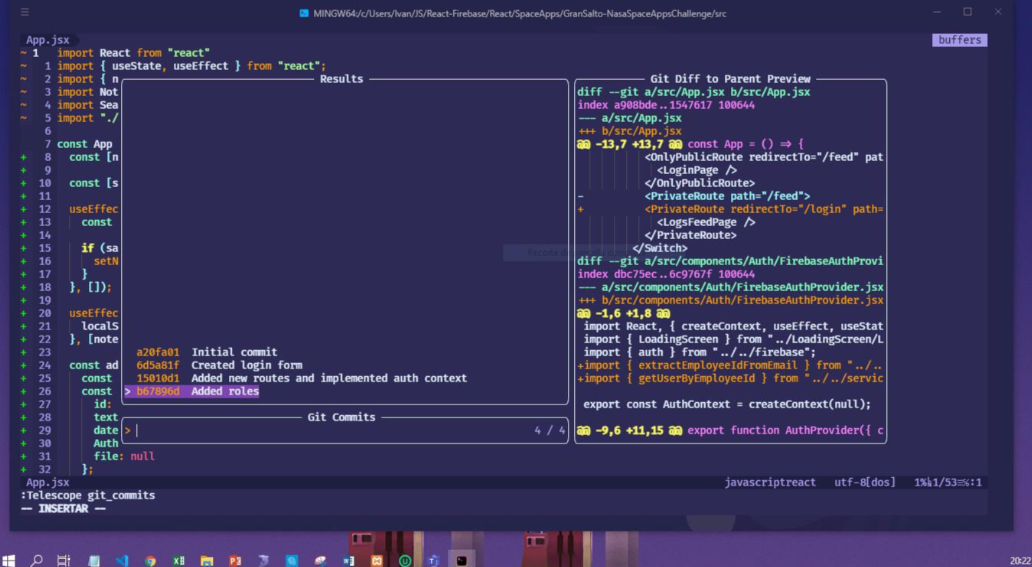Click the buffers label in the tabline

click(958, 40)
